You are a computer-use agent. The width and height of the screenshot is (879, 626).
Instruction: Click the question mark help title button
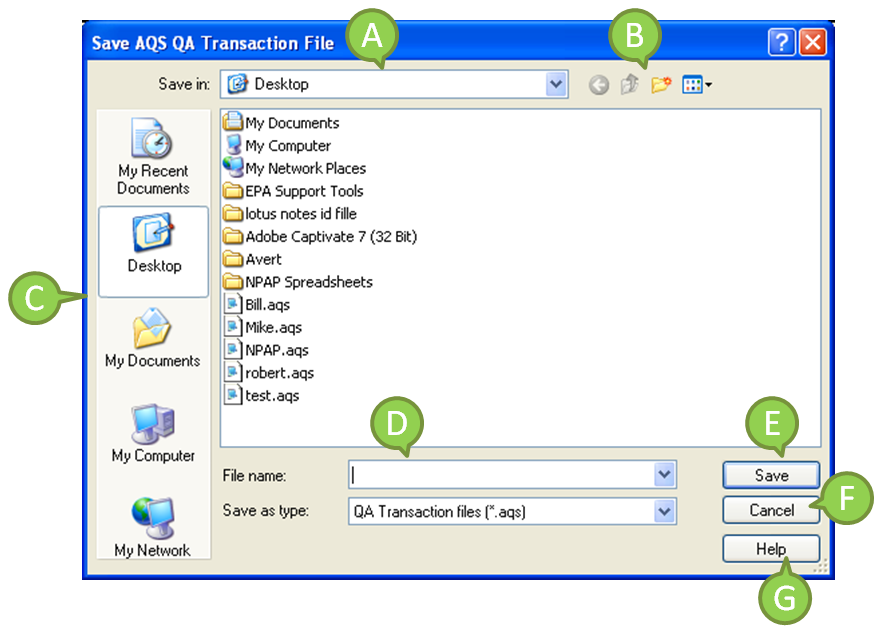pyautogui.click(x=782, y=43)
